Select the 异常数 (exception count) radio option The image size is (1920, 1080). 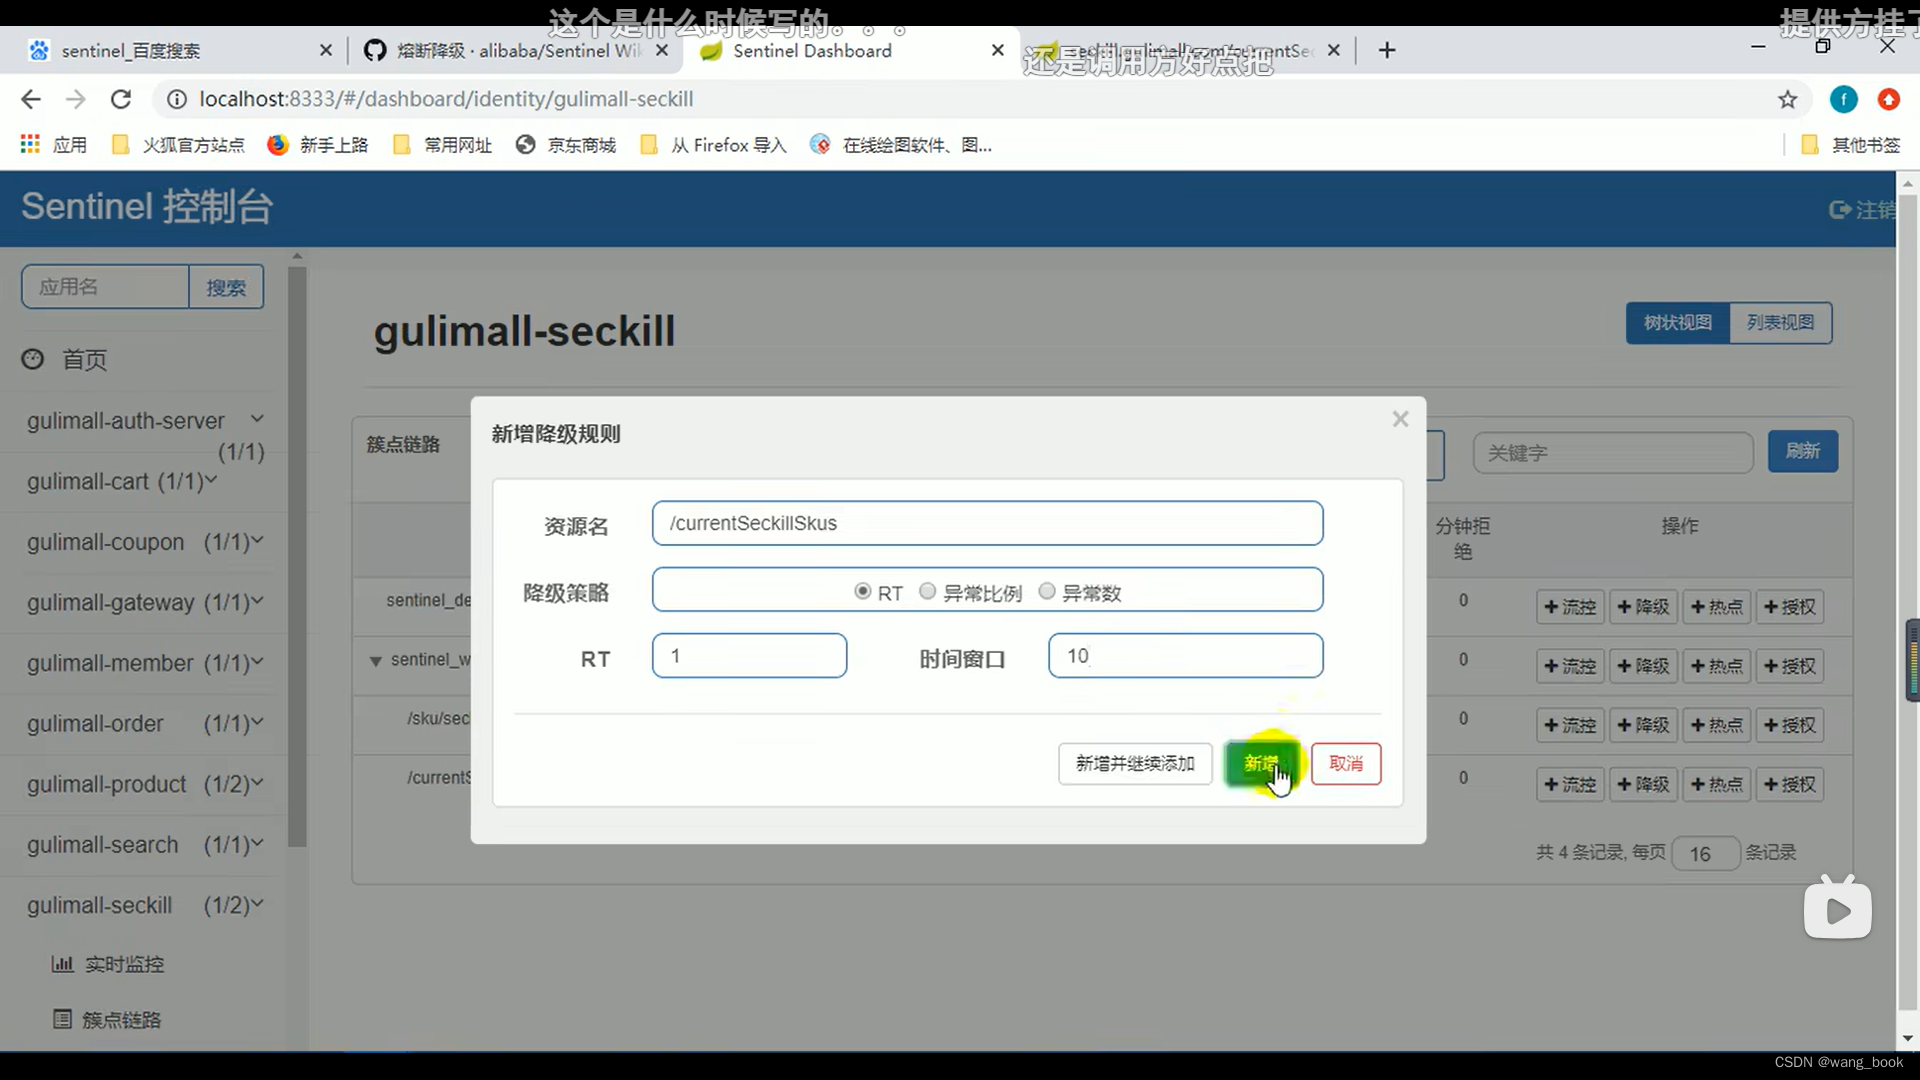(x=1047, y=592)
